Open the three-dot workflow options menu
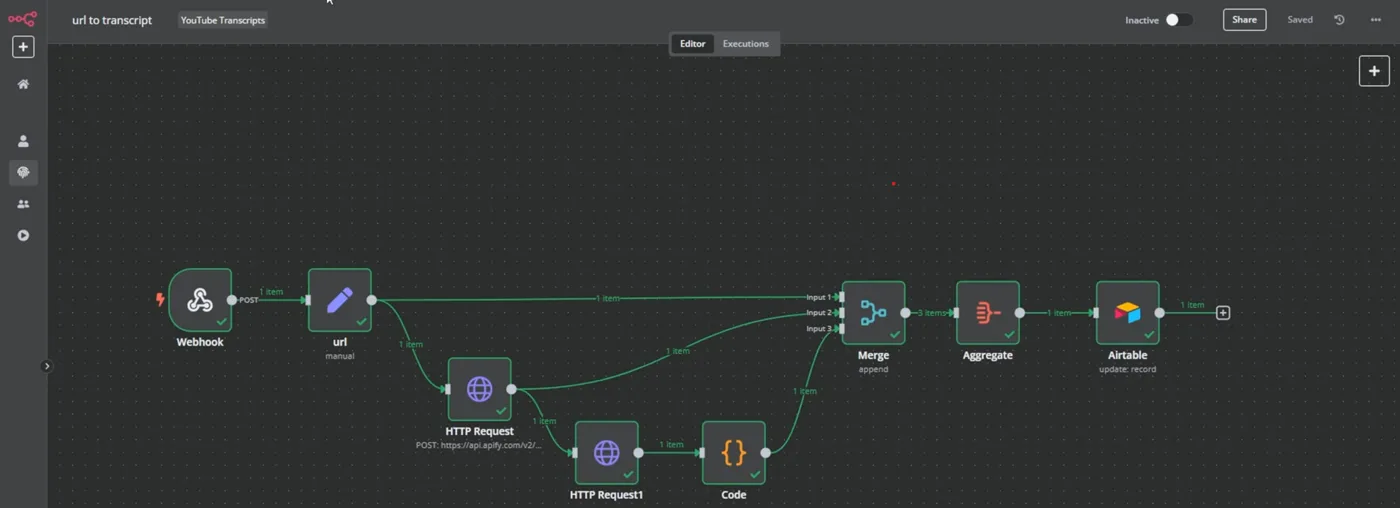Screen dimensions: 1400x508 click(1375, 20)
